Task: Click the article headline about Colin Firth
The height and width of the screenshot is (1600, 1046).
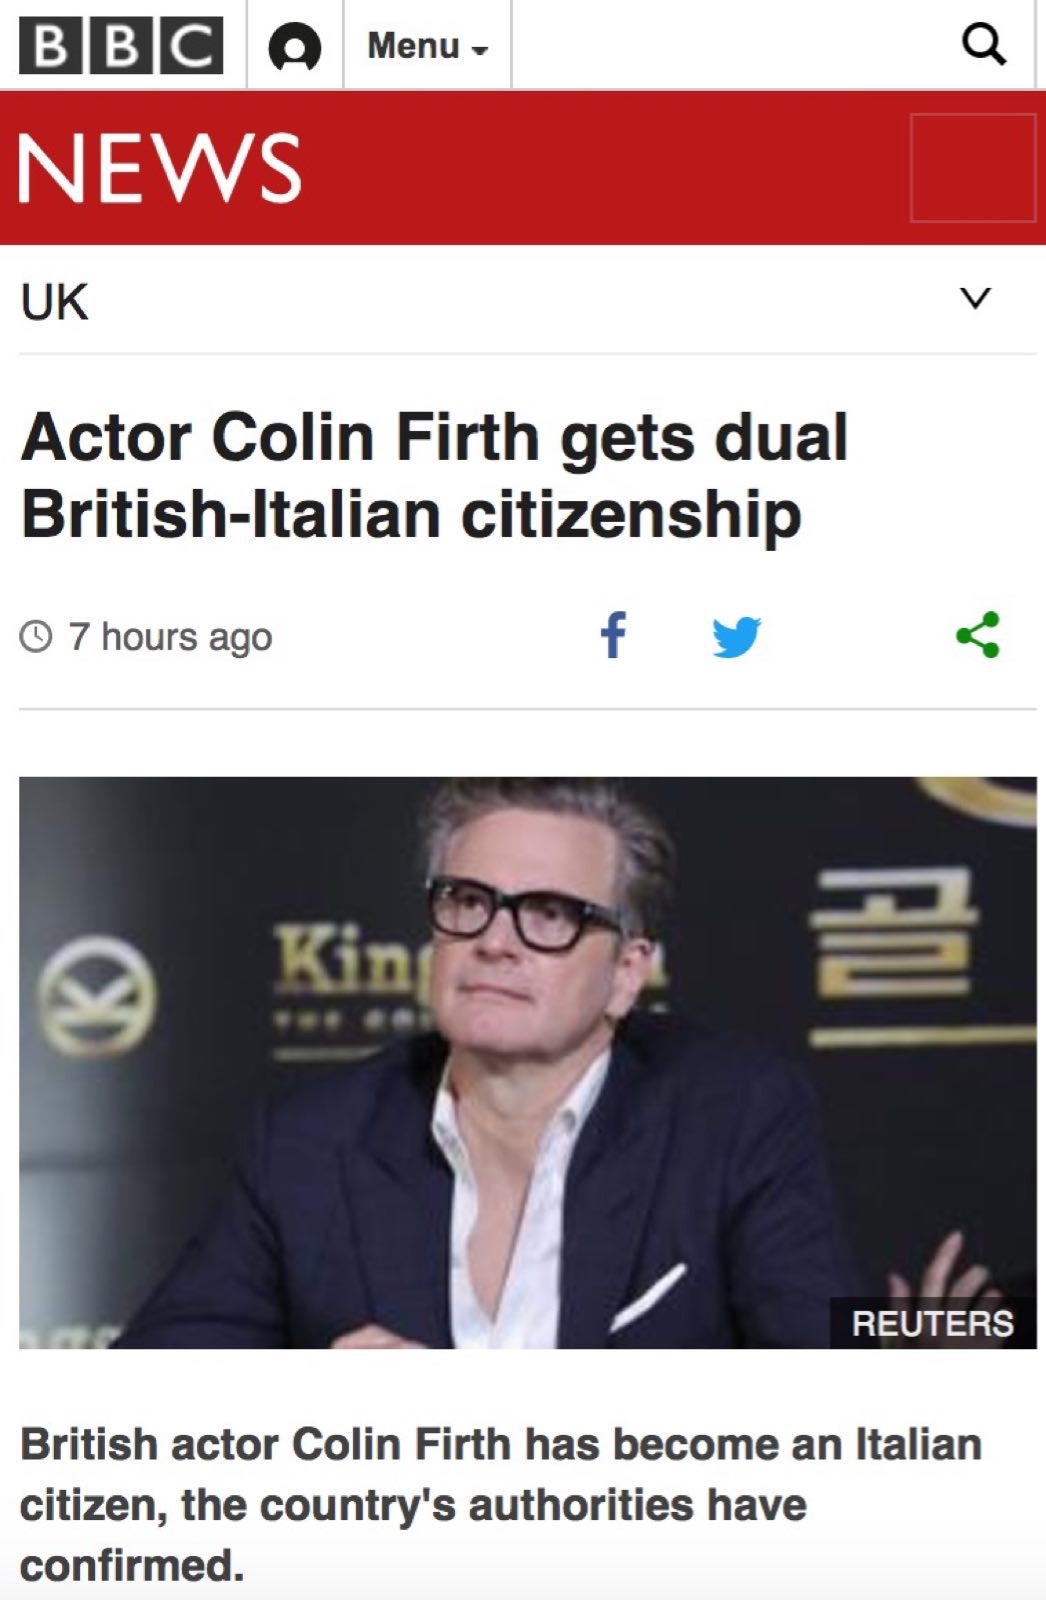Action: pos(434,476)
